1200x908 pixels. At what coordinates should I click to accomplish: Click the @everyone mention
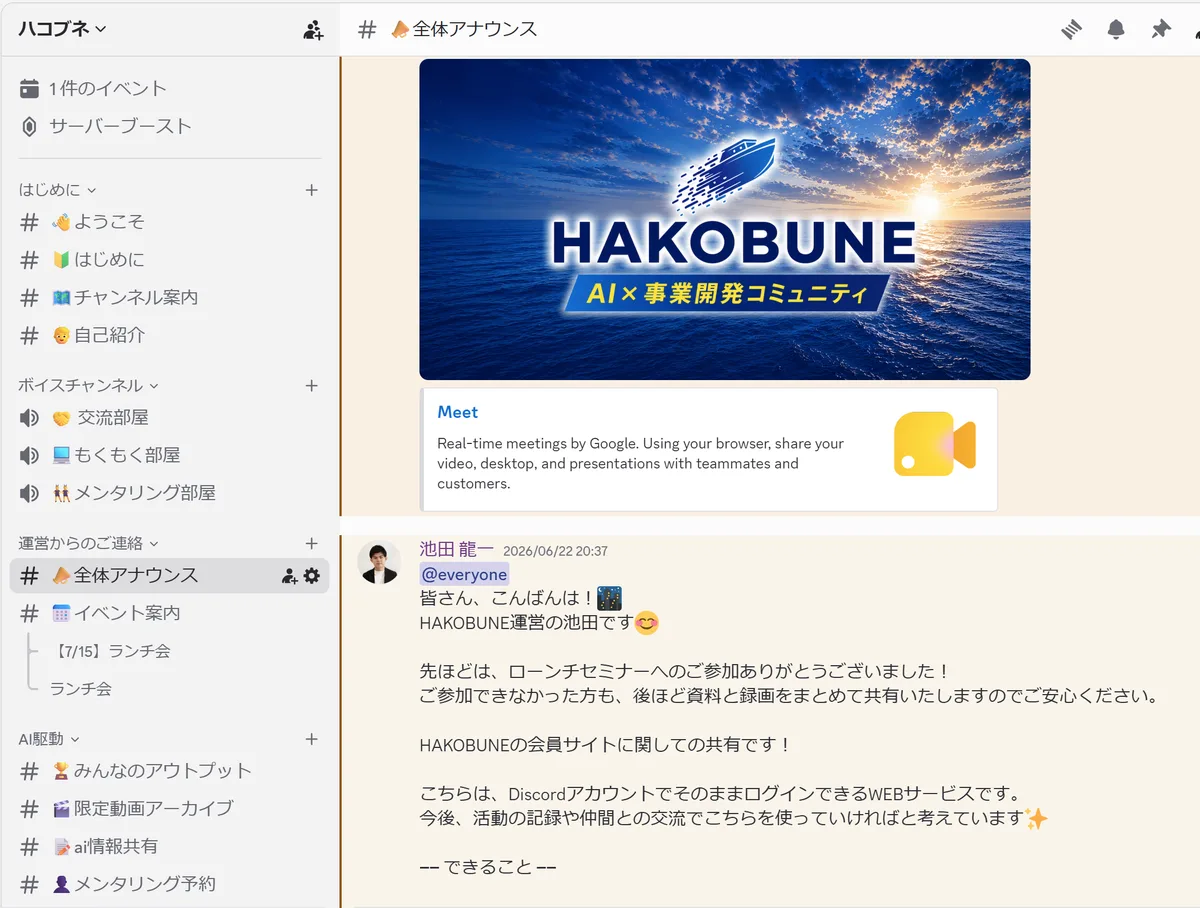[464, 574]
